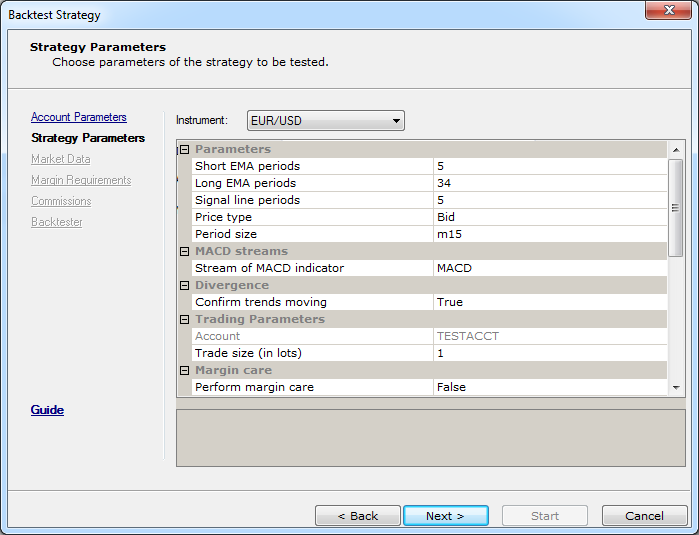Close the Backtest Strategy dialog
The height and width of the screenshot is (535, 699).
[x=668, y=10]
